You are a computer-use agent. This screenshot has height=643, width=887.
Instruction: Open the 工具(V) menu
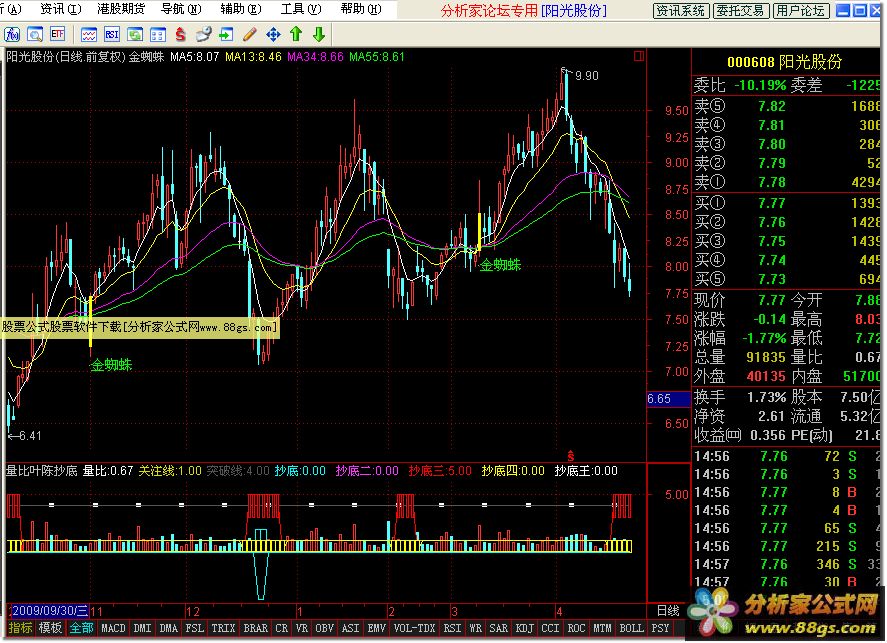click(x=301, y=9)
